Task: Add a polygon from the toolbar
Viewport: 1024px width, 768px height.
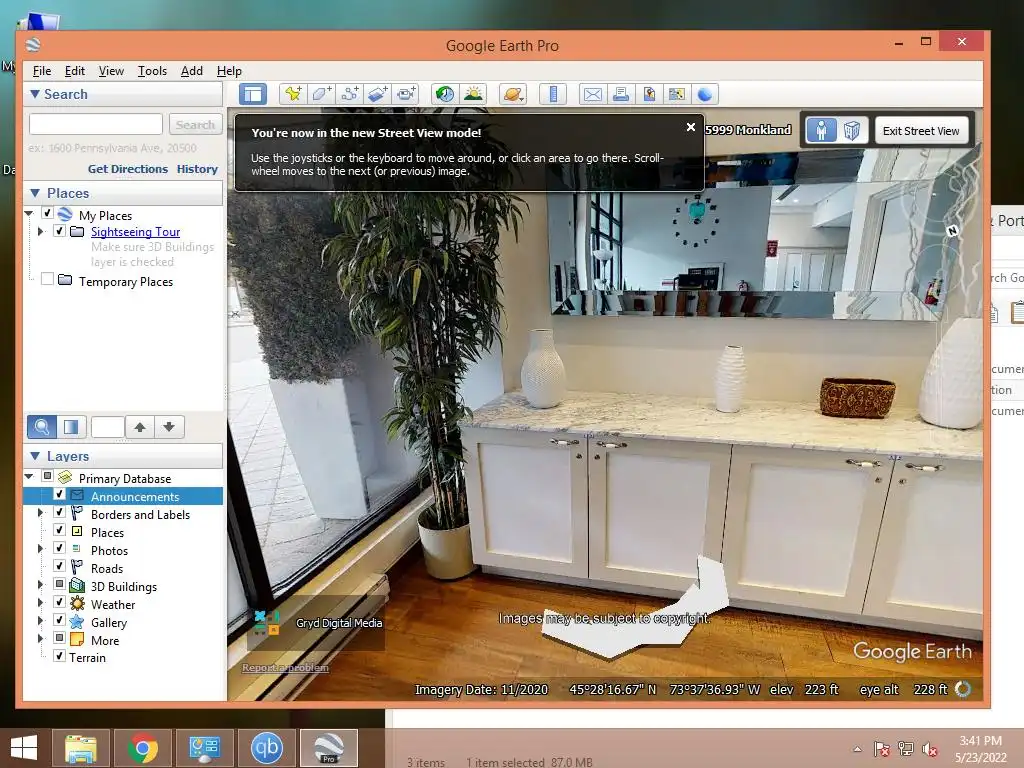Action: pyautogui.click(x=321, y=94)
